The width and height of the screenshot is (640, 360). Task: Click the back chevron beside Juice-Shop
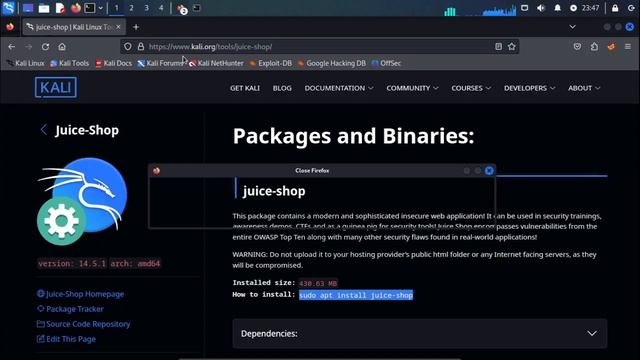(x=44, y=130)
